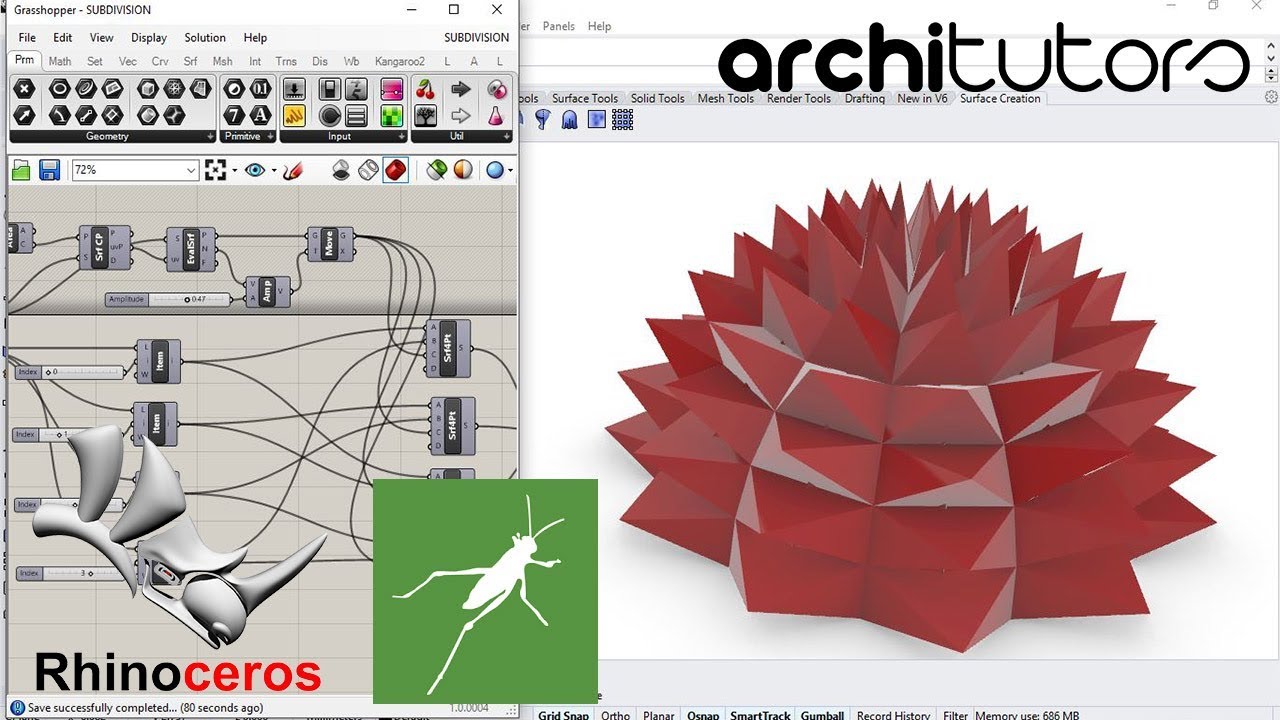Open the Grasshopper file icon
Image resolution: width=1280 pixels, height=720 pixels.
pos(22,171)
